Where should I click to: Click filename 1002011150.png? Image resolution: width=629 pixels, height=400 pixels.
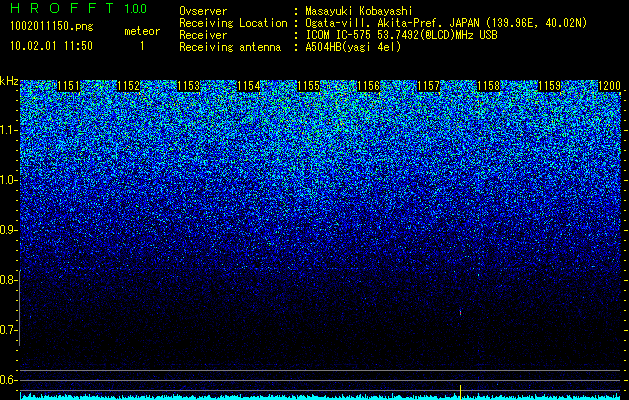coord(52,26)
